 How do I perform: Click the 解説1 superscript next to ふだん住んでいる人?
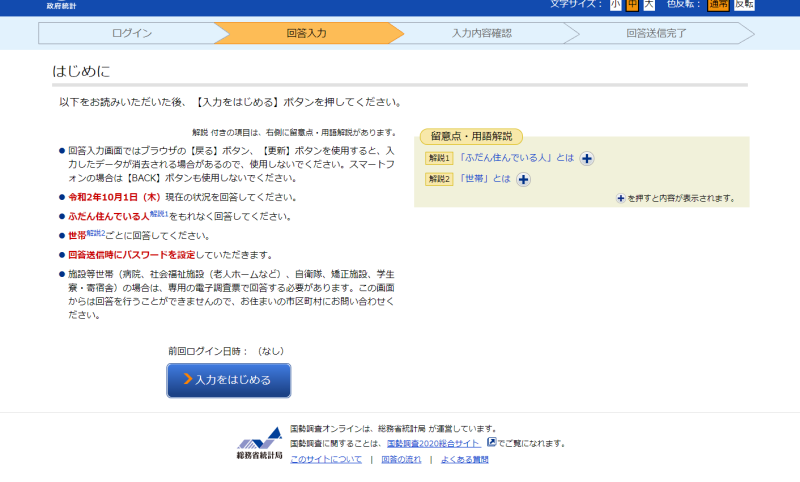pos(159,214)
